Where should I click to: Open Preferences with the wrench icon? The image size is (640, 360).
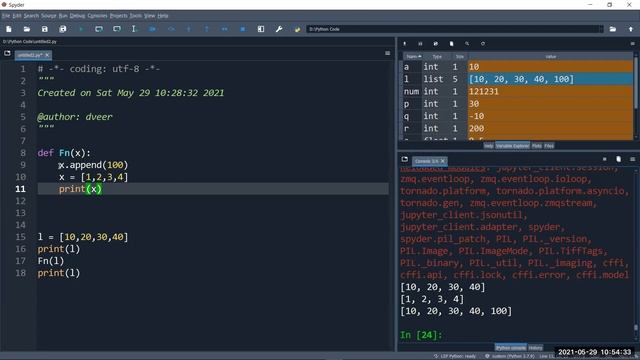click(x=279, y=29)
